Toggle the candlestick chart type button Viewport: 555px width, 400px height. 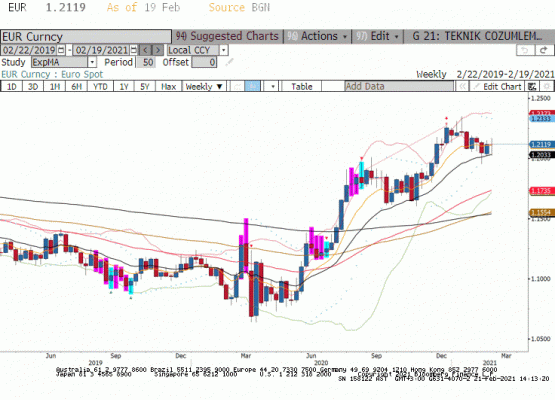pyautogui.click(x=253, y=86)
